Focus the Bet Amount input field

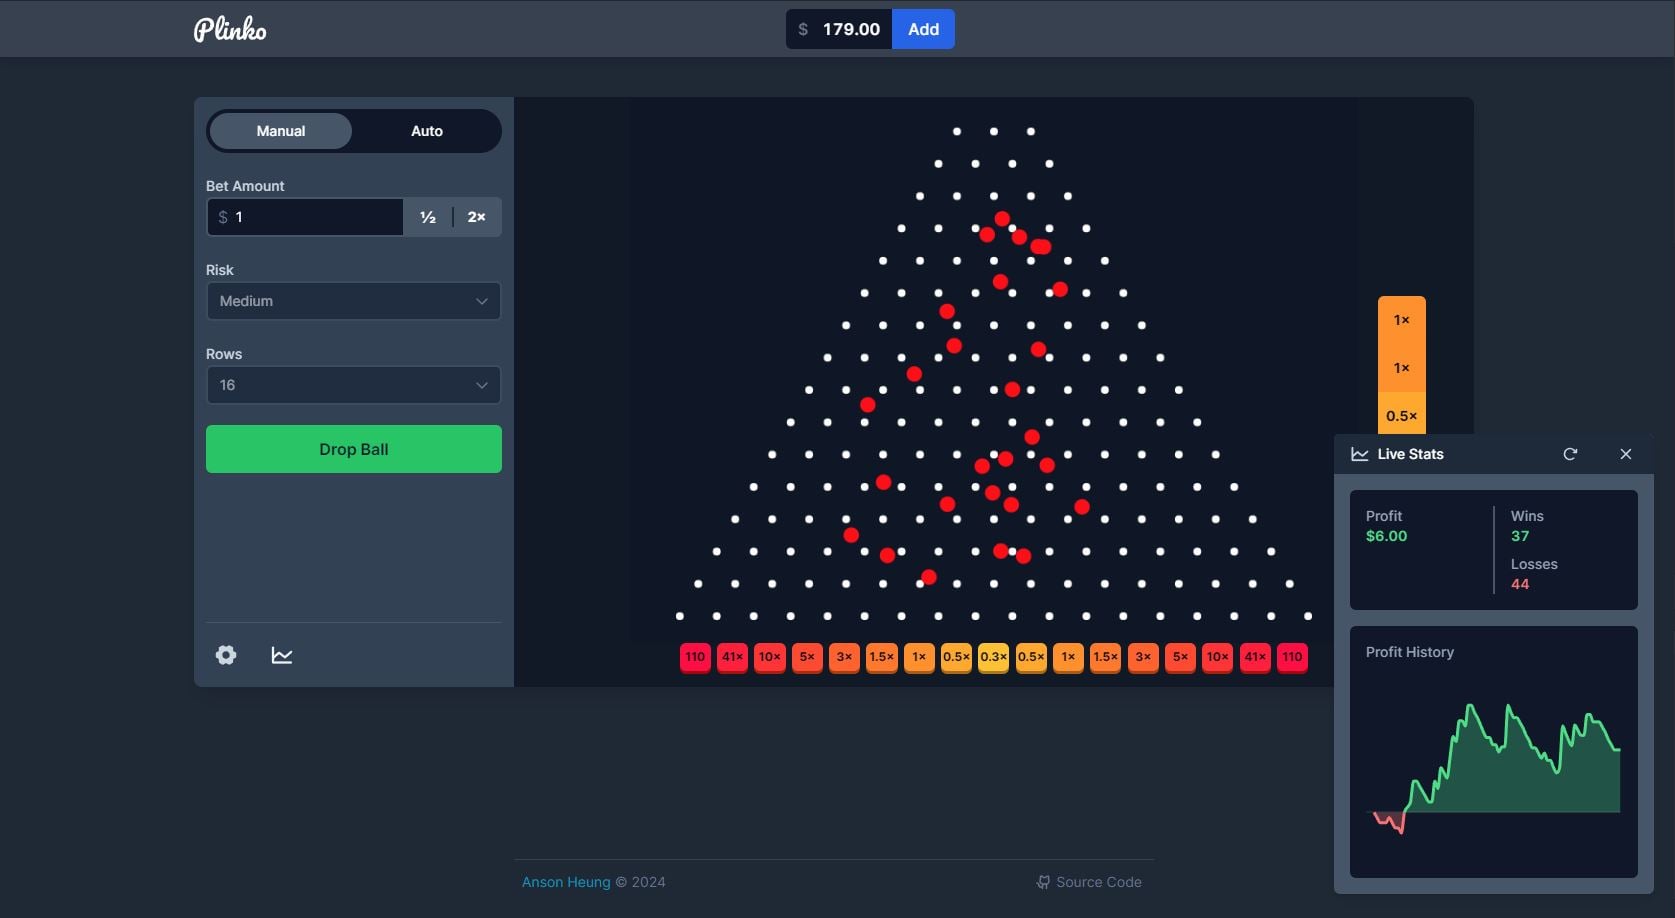(x=305, y=217)
